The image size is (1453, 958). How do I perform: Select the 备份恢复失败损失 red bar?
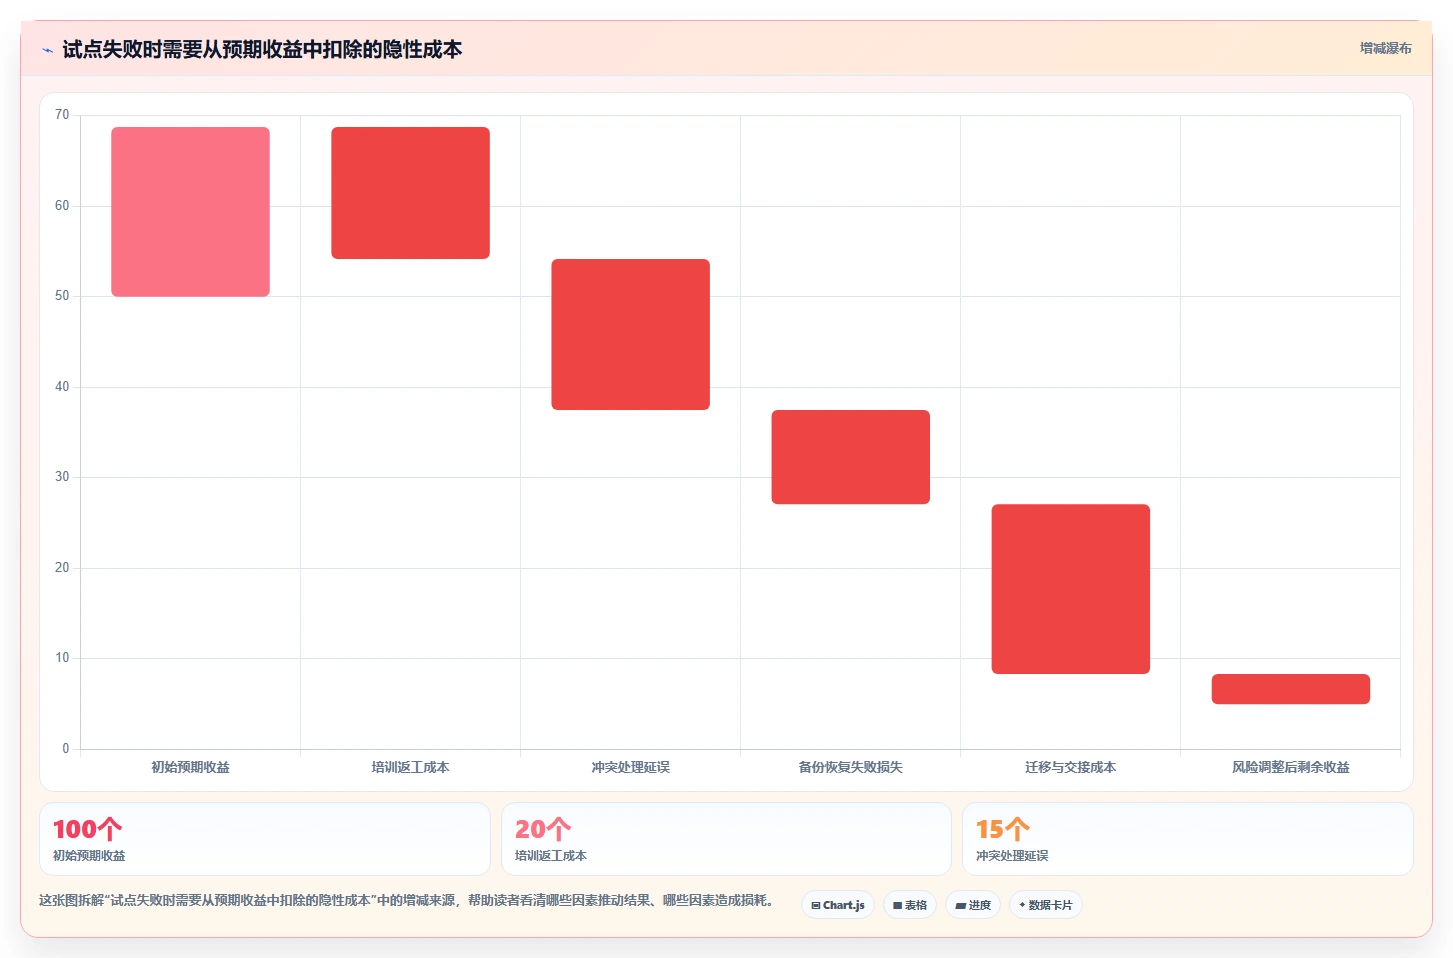coord(850,457)
